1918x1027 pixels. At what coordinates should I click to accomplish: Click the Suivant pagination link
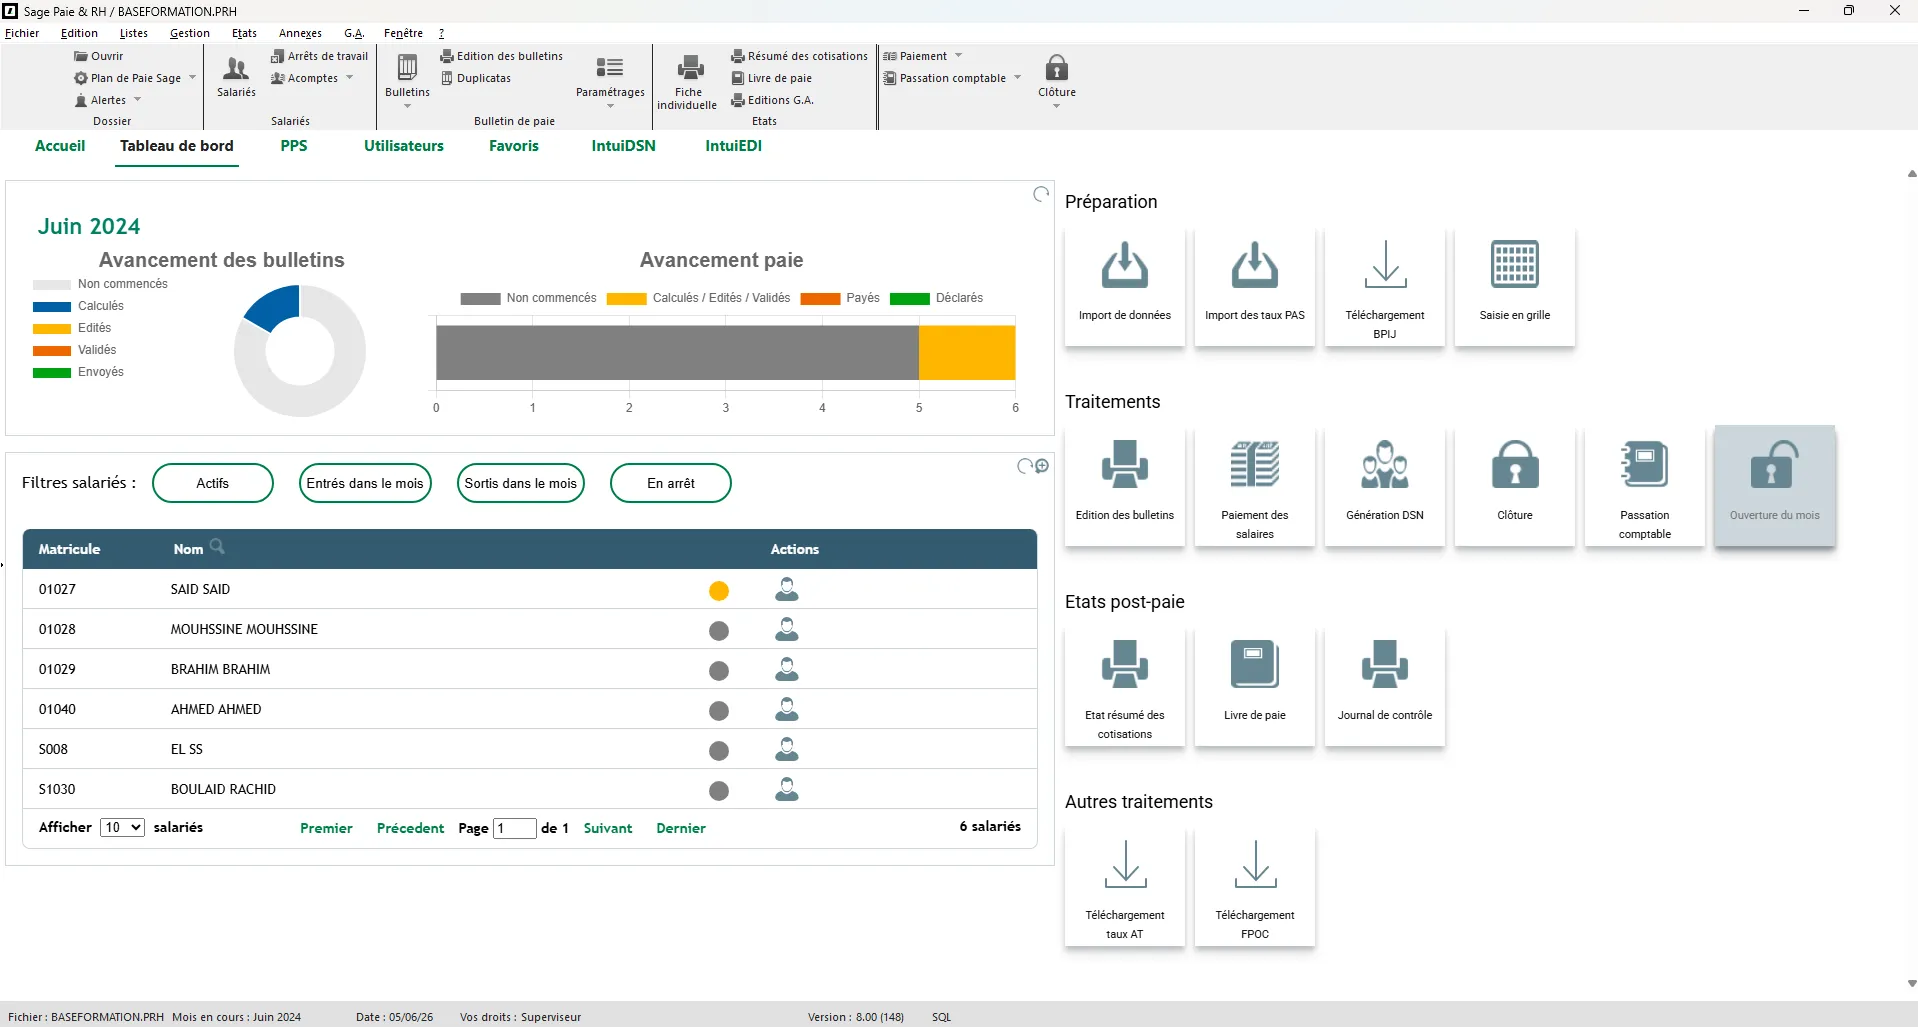(608, 828)
